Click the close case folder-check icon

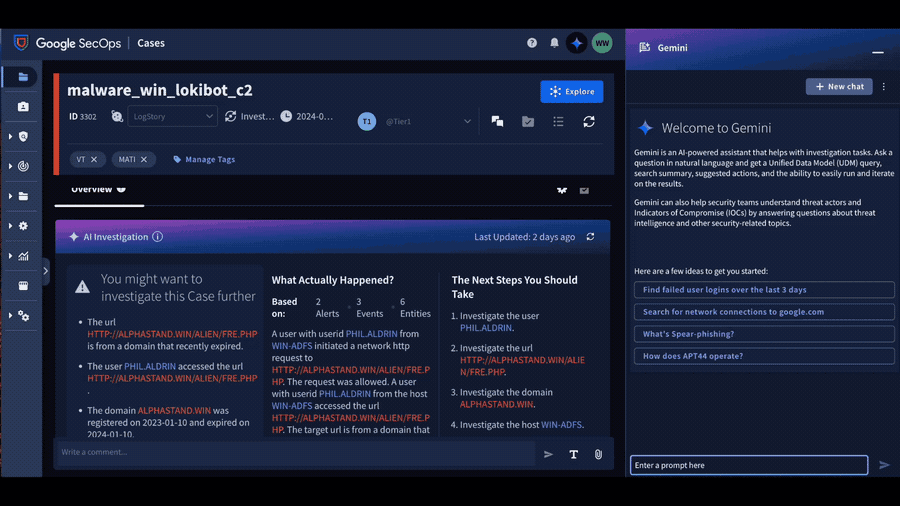(528, 121)
